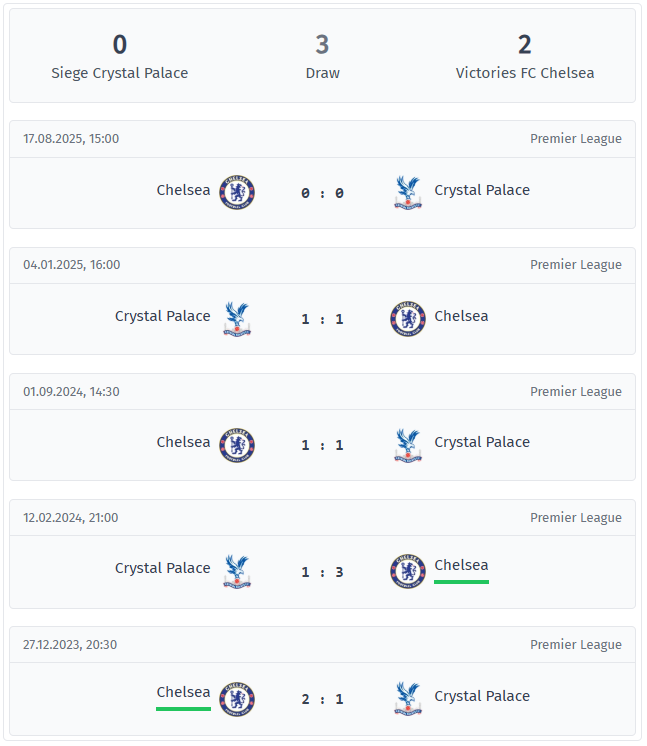Click Premier League label of 17.08.2025 match
This screenshot has width=647, height=746.
coord(575,139)
